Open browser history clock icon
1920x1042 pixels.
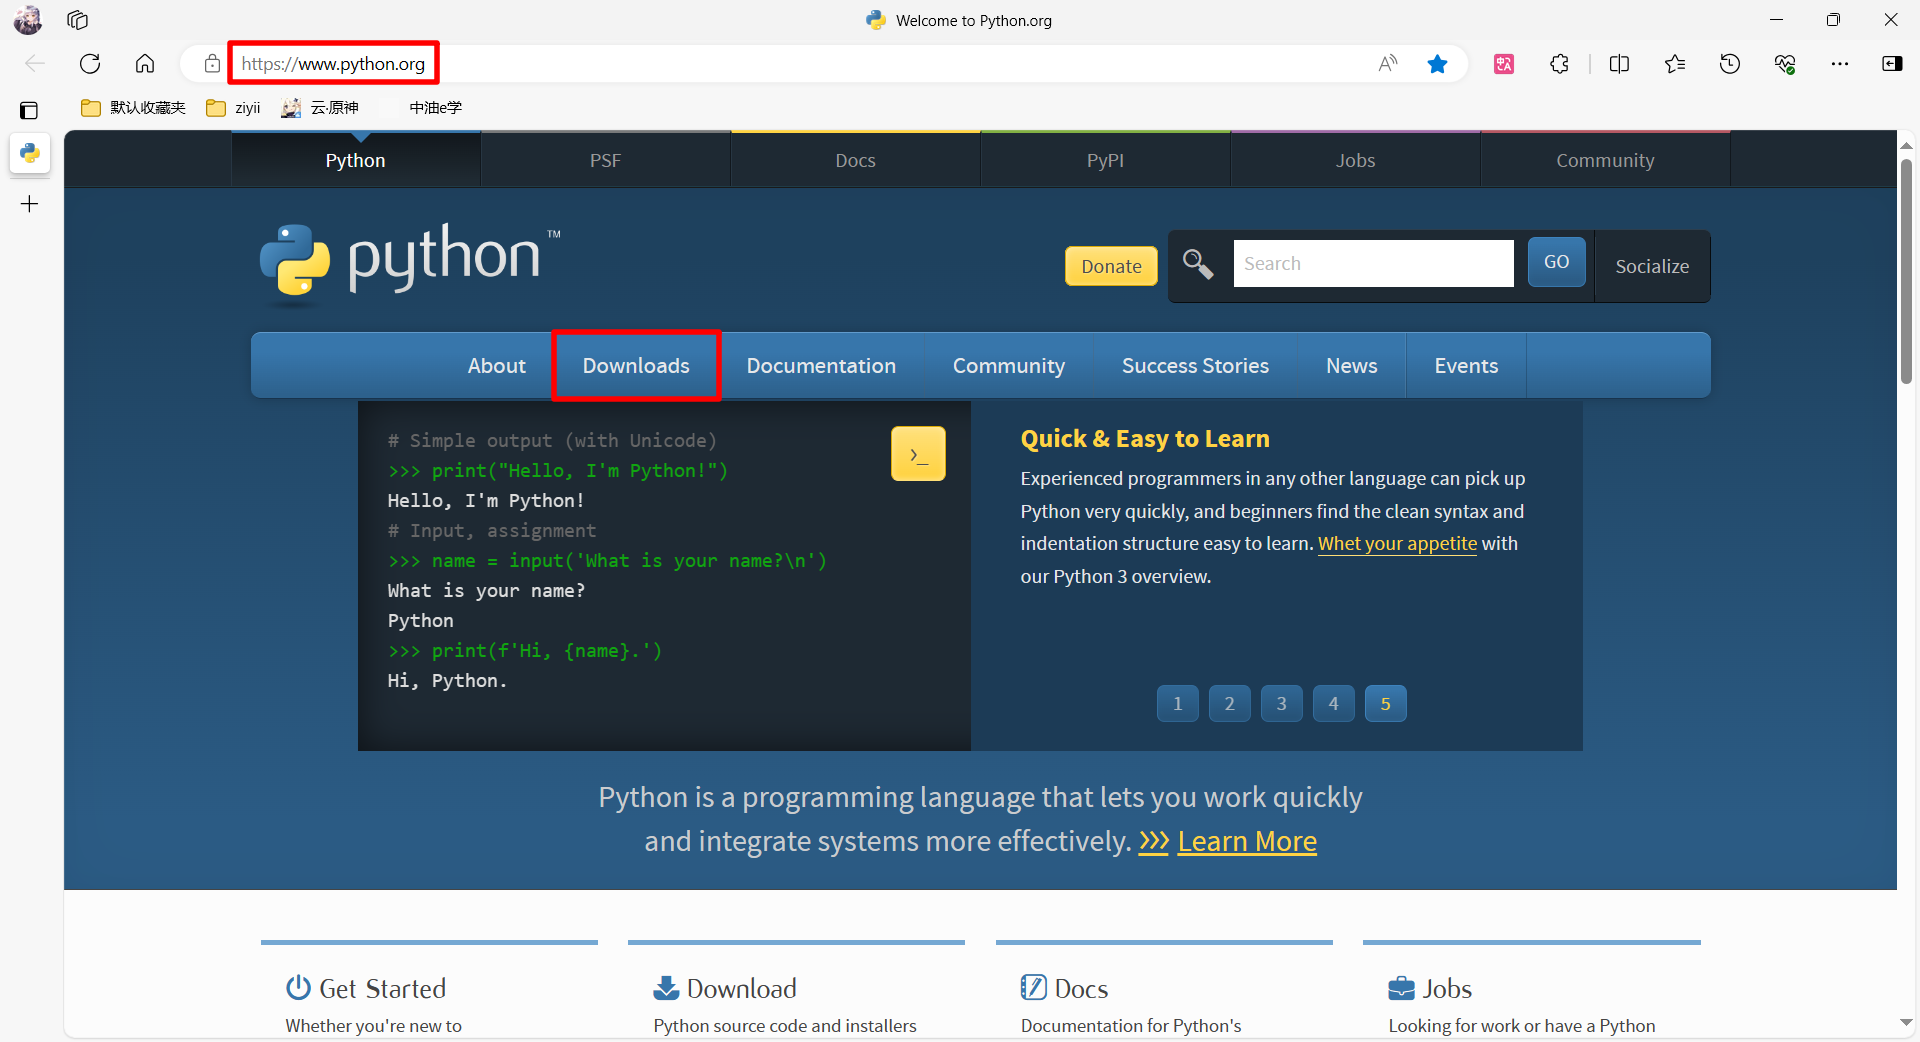click(1729, 64)
